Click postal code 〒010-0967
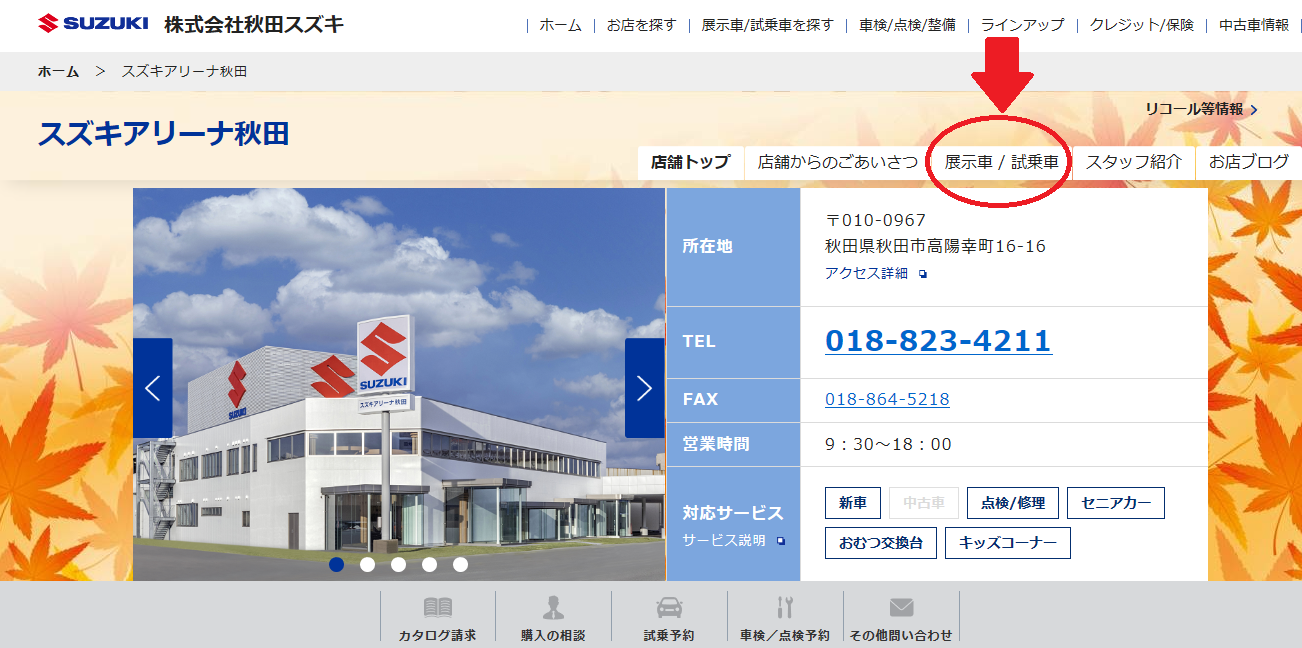 pyautogui.click(x=876, y=220)
